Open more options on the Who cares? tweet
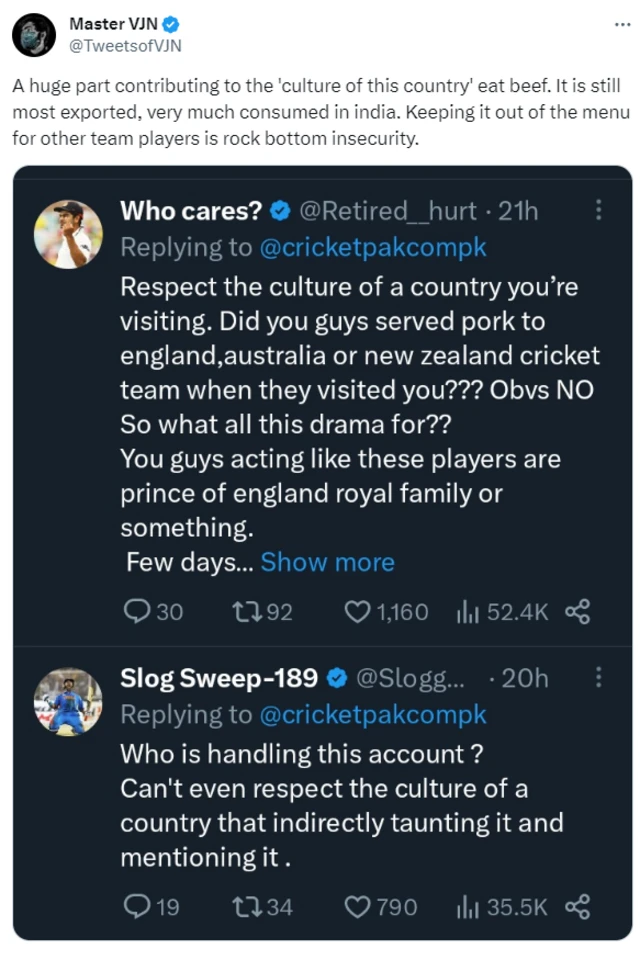 tap(598, 210)
